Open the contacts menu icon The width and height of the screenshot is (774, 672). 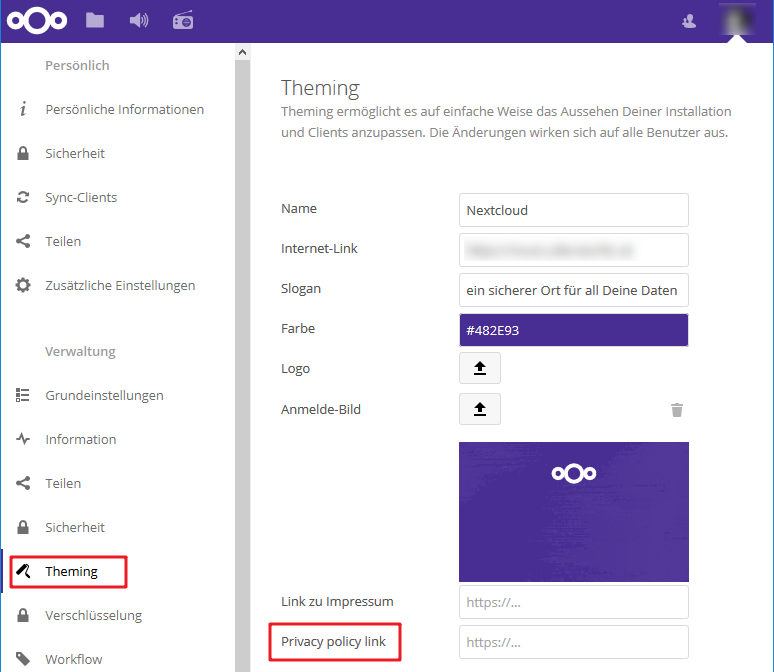click(x=688, y=20)
